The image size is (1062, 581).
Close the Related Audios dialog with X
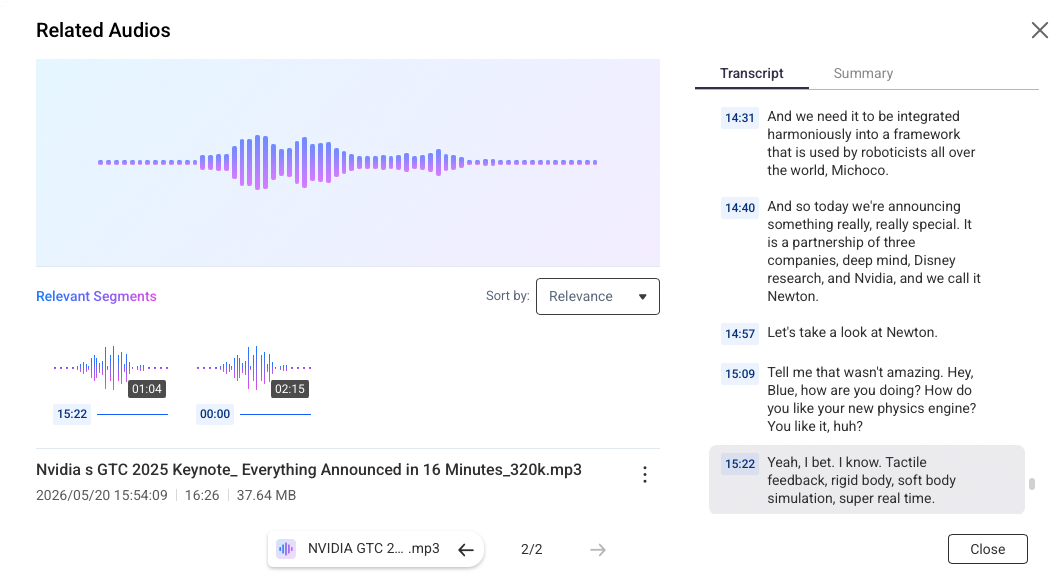[x=1040, y=30]
